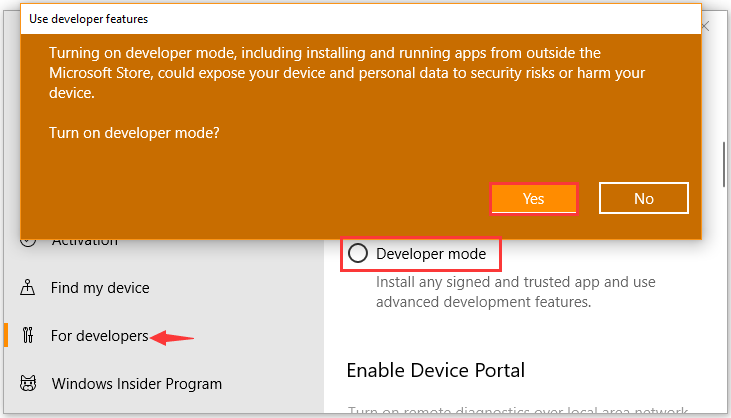Decline by pressing the No button
The image size is (731, 418).
[x=644, y=198]
